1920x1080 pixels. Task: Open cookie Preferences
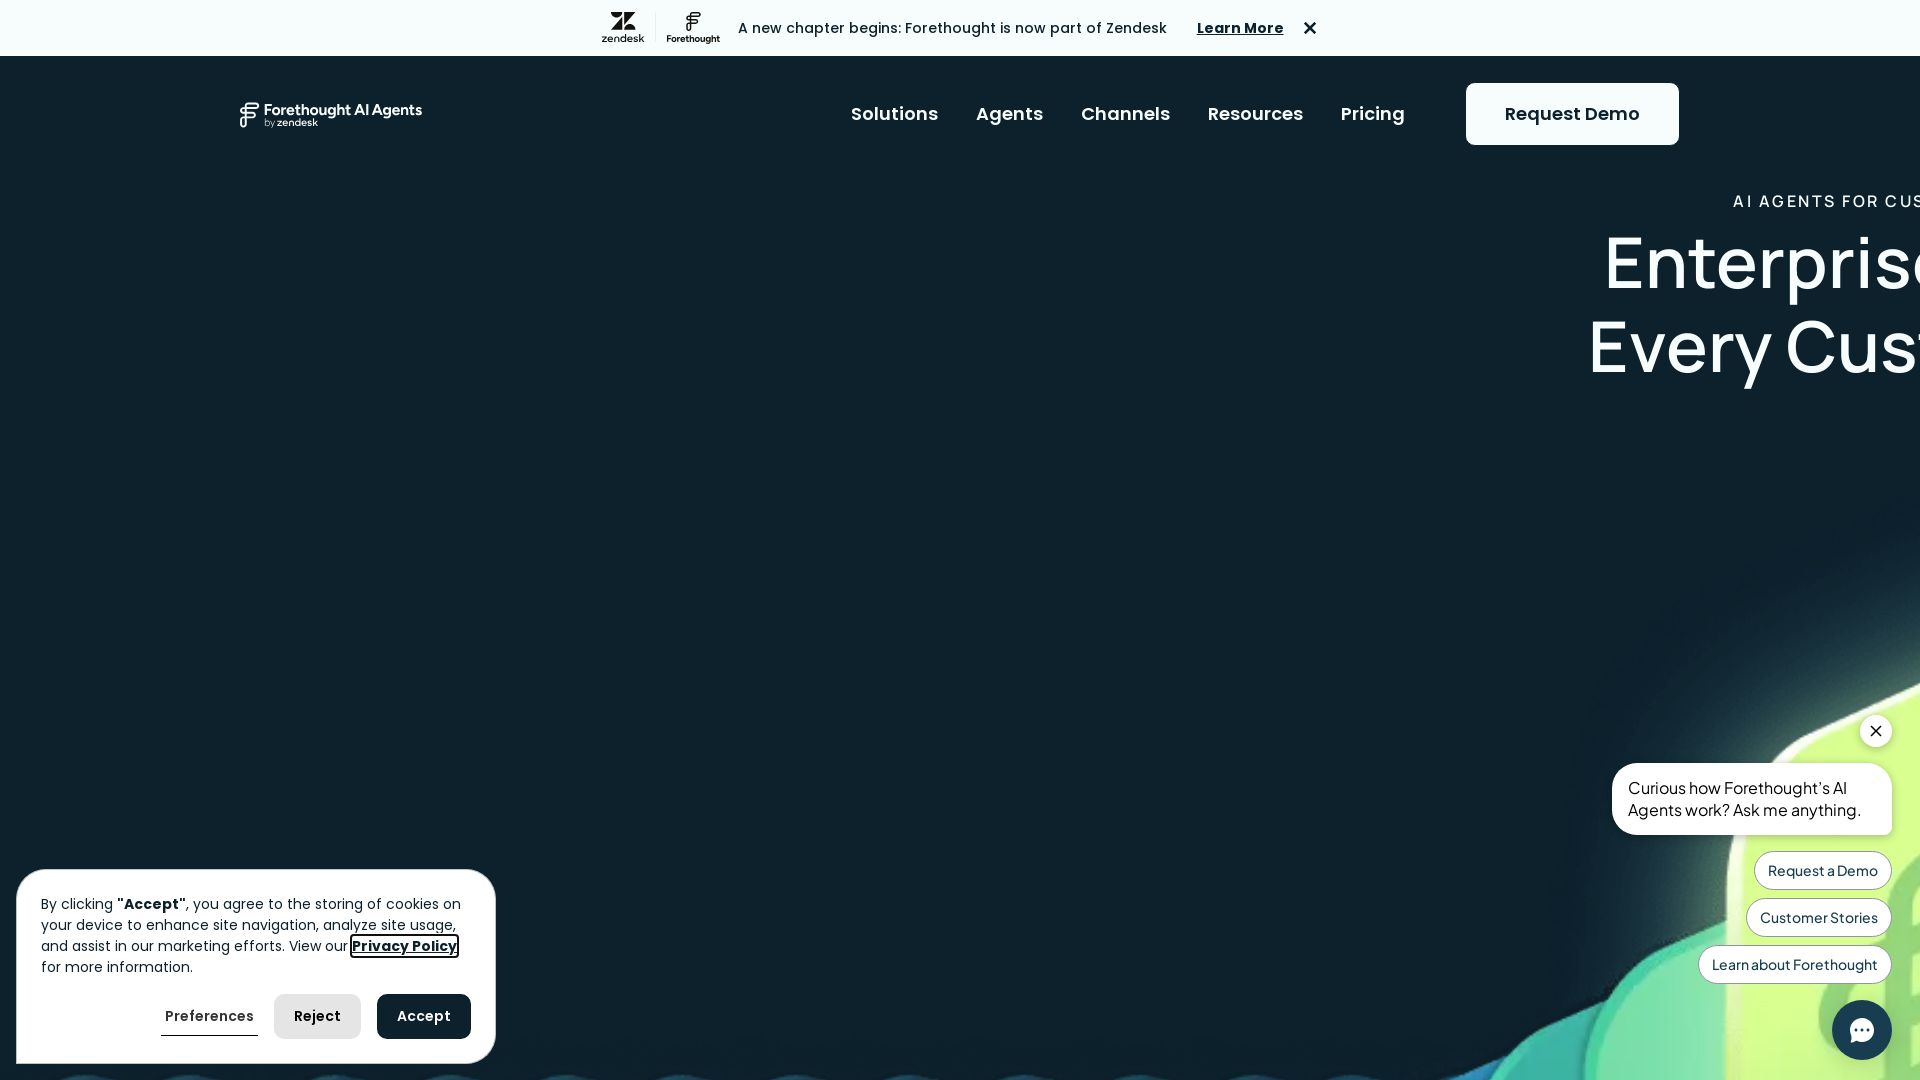pyautogui.click(x=209, y=1016)
